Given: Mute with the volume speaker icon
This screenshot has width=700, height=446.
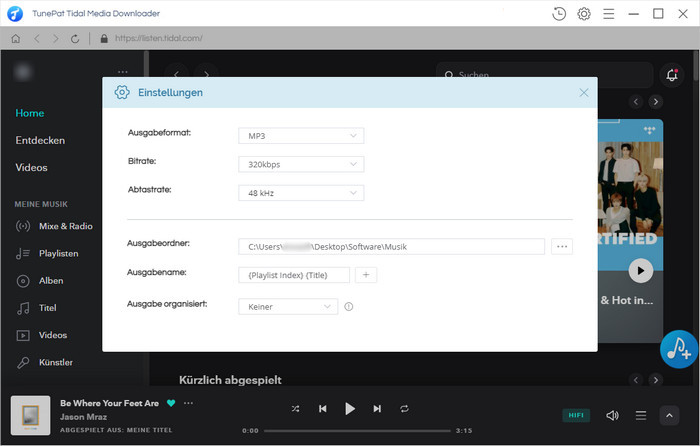Looking at the screenshot, I should pyautogui.click(x=612, y=416).
